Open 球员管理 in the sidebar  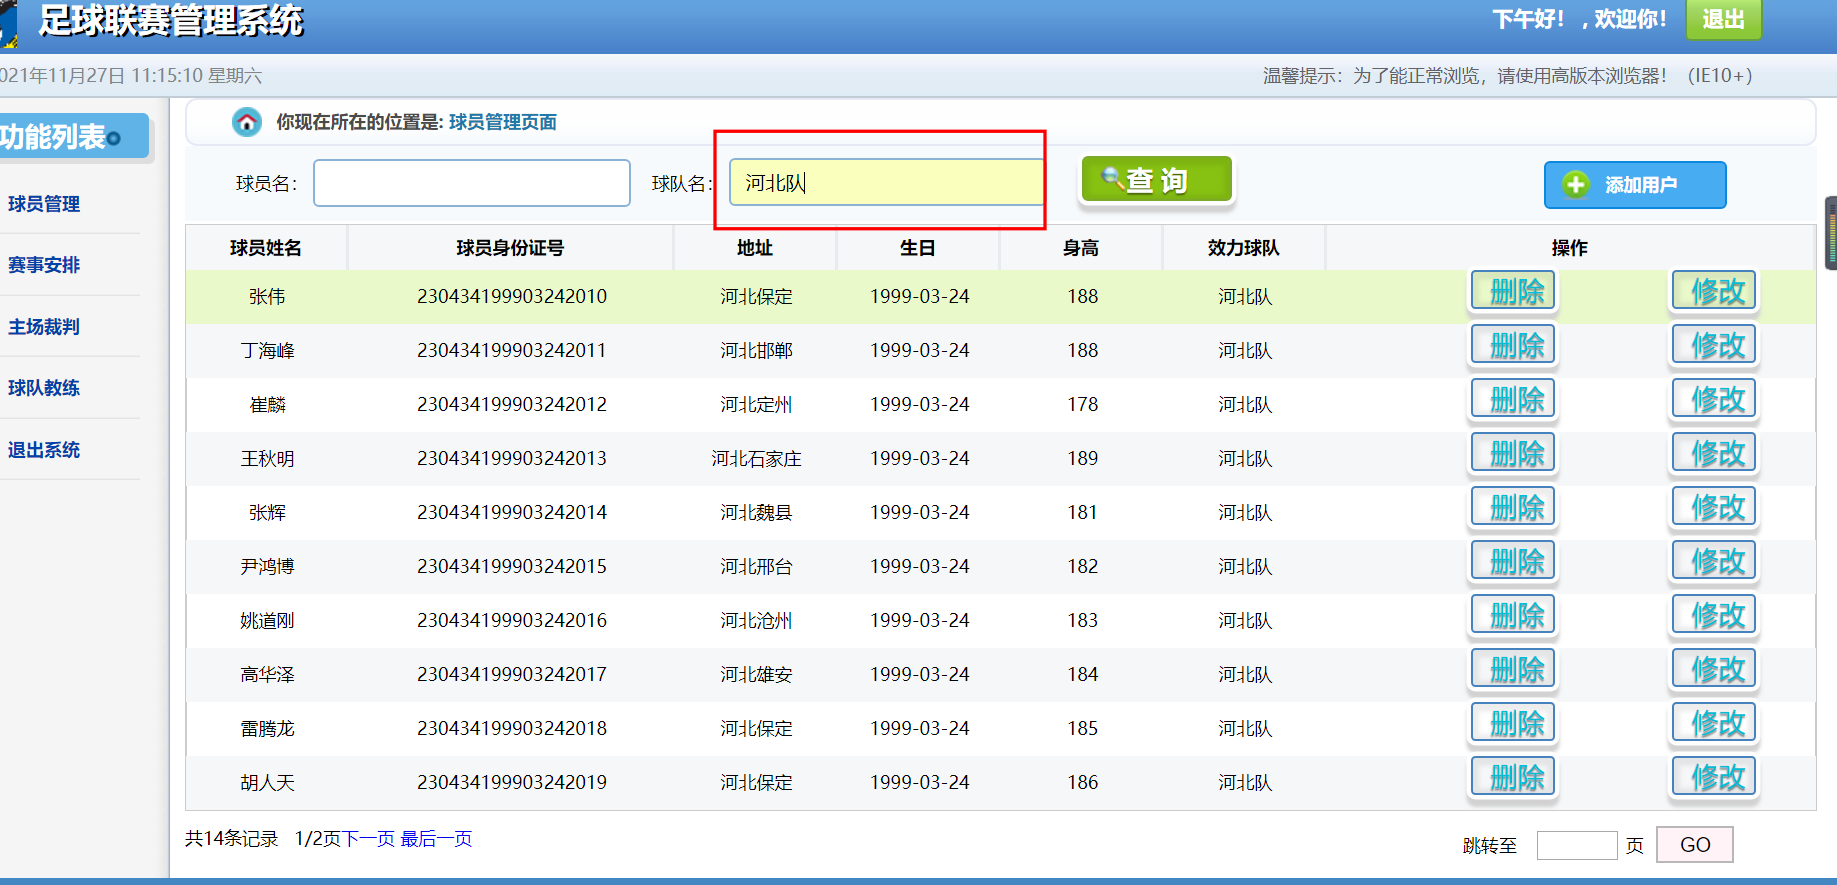click(44, 204)
